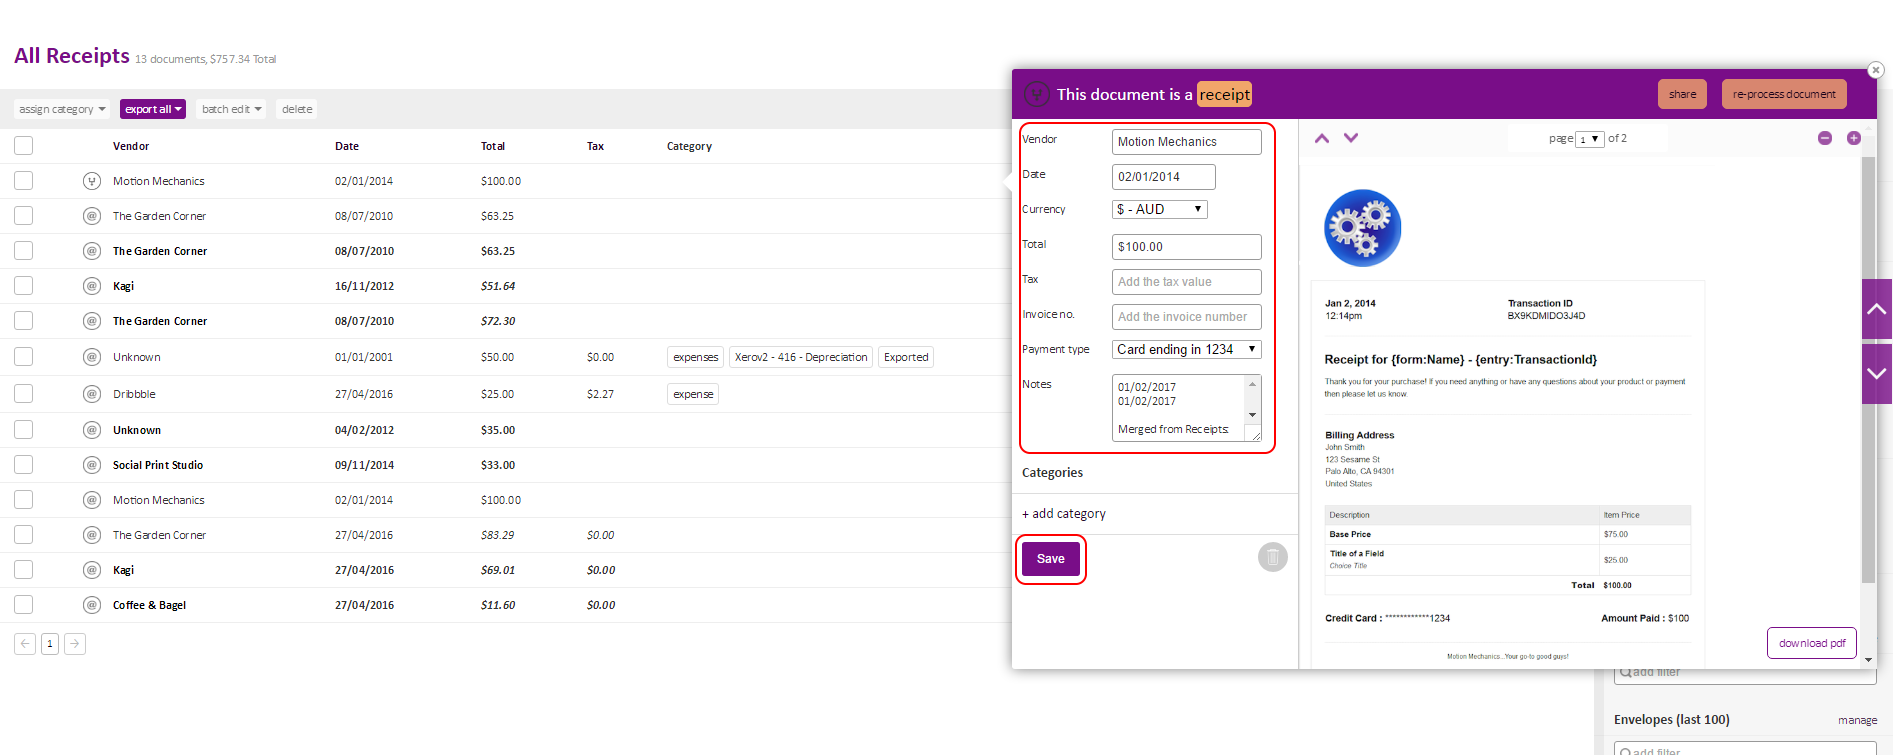Click the Total $100.00 input field
Screen dimensions: 1893x755
coord(1187,247)
